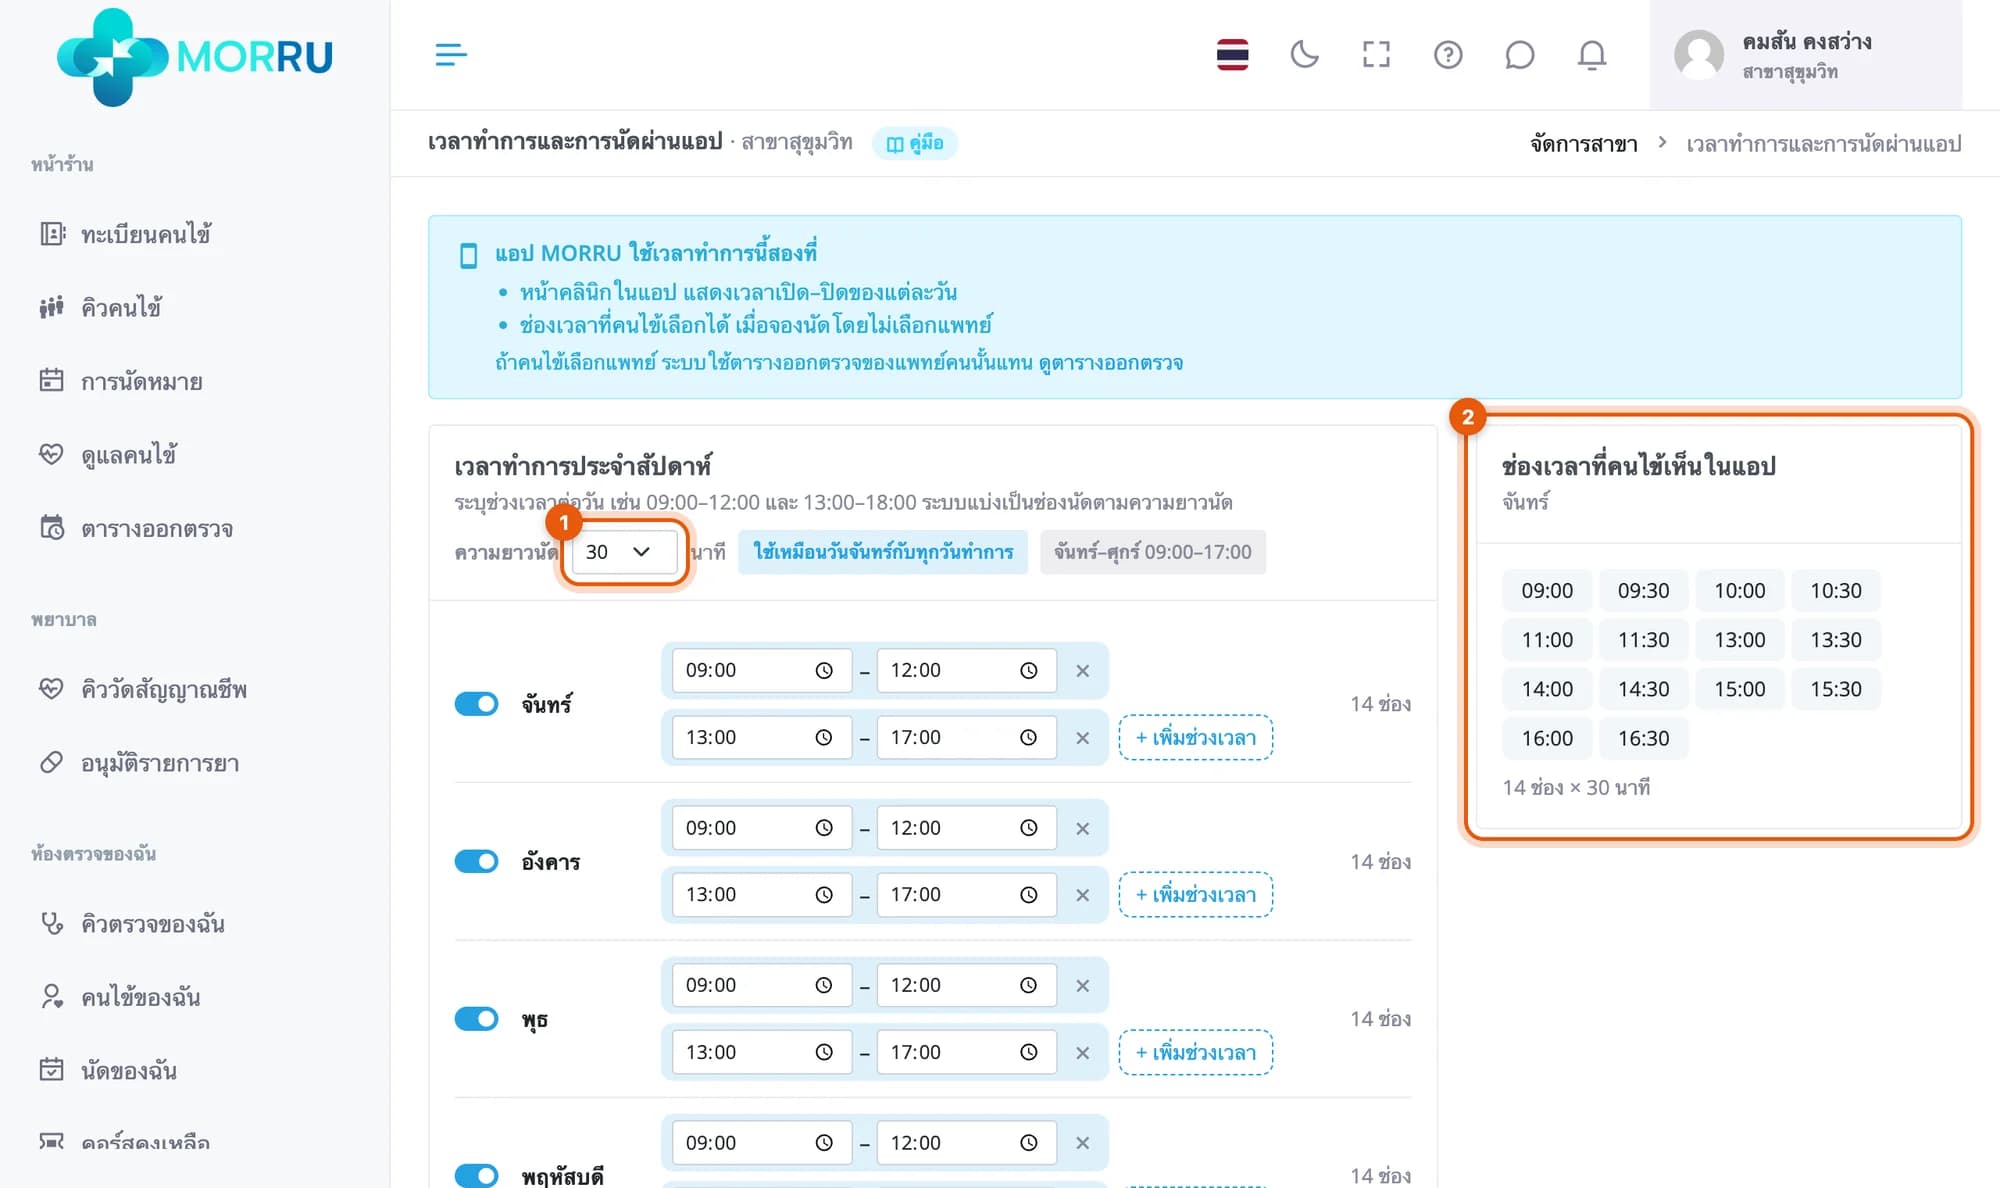Open user profile คมสัน คงสว่าง menu
2000x1188 pixels.
pos(1805,55)
